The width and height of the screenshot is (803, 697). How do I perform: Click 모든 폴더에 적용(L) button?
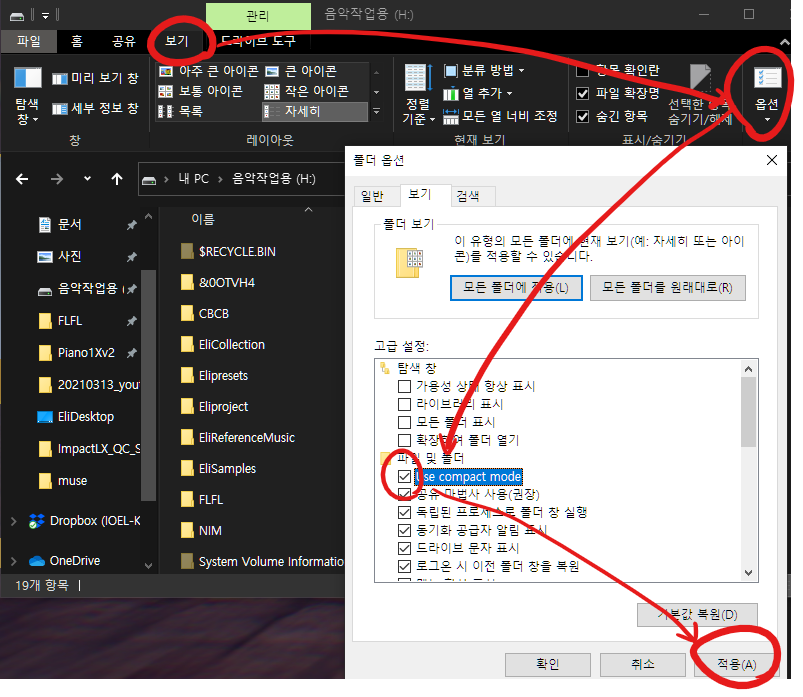pyautogui.click(x=516, y=288)
